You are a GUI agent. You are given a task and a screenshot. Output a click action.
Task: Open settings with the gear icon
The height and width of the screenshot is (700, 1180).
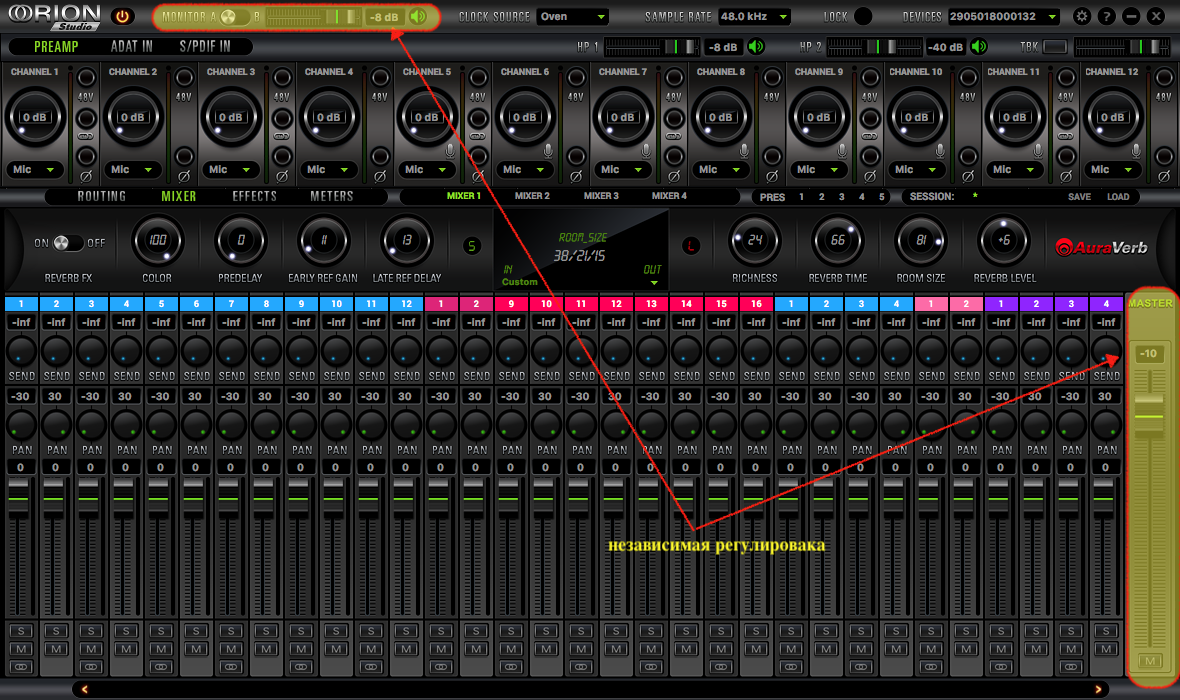coord(1081,16)
